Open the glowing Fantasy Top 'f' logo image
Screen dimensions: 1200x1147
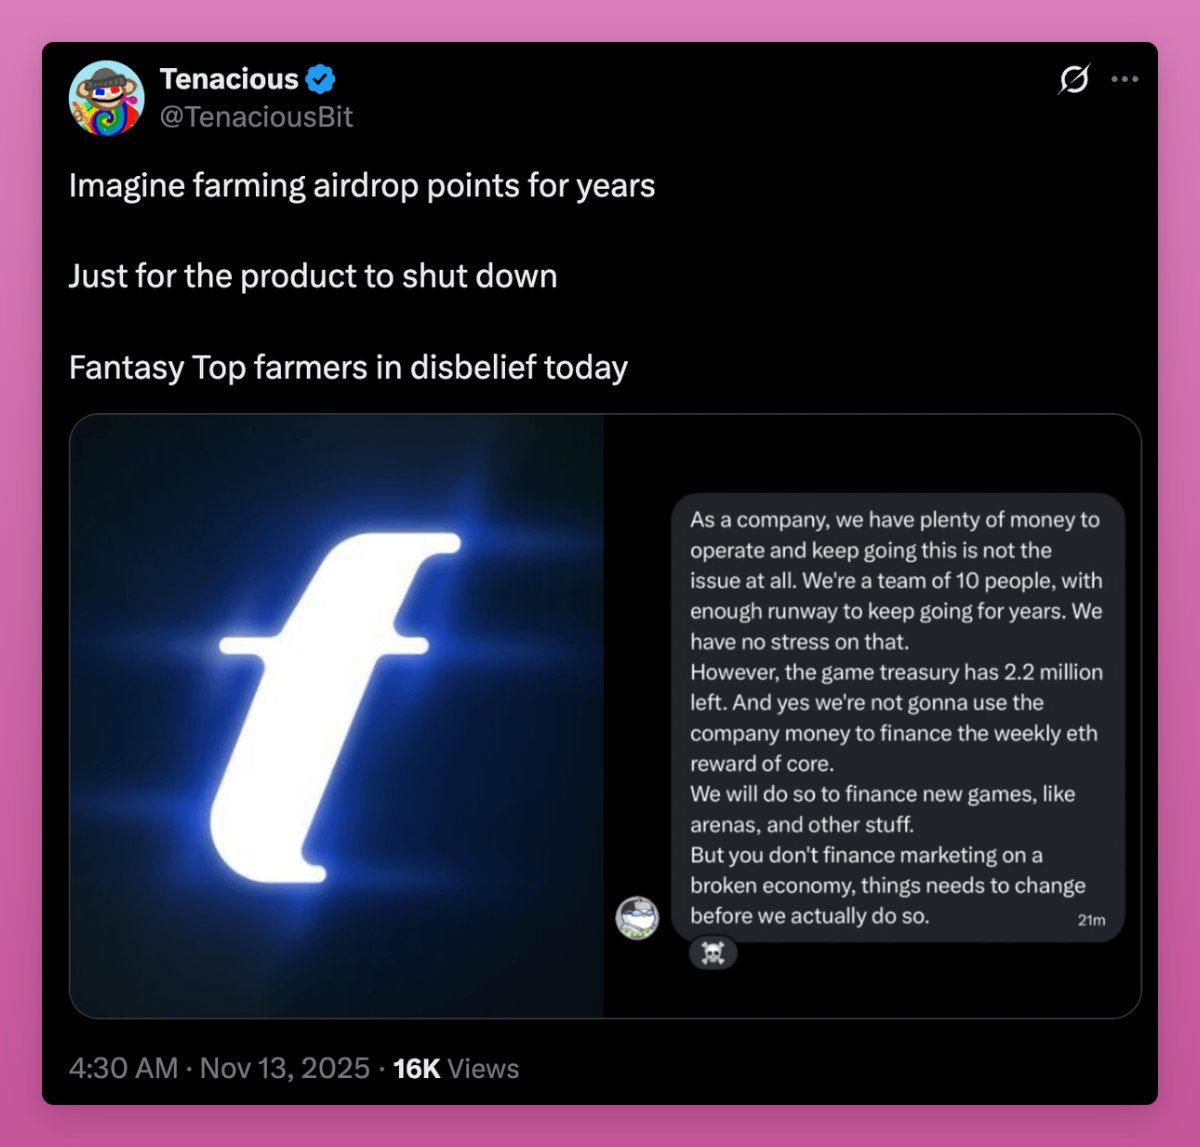pyautogui.click(x=337, y=716)
